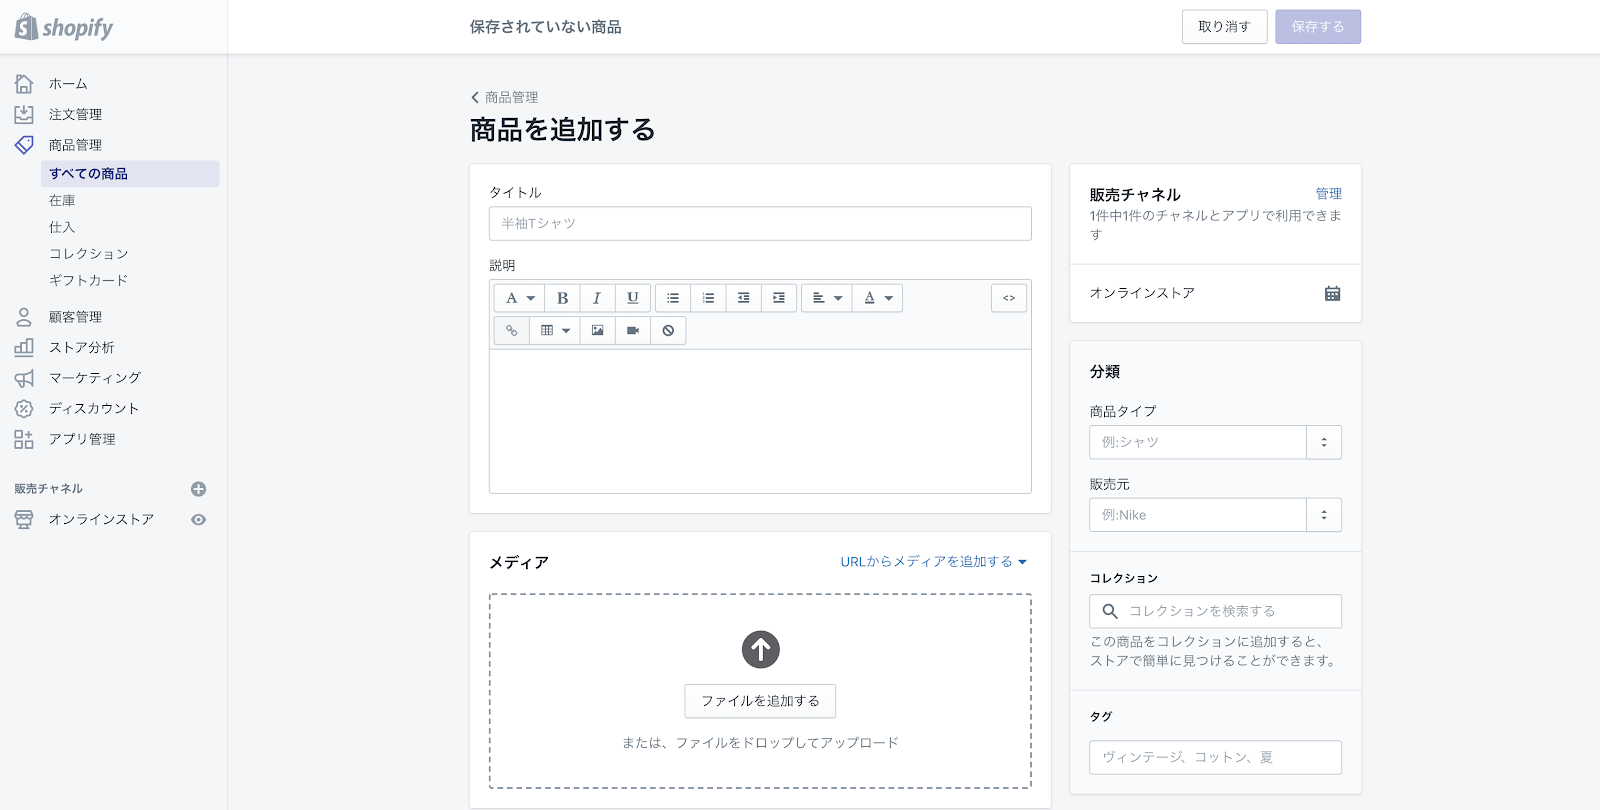1600x810 pixels.
Task: Click the Bold formatting icon
Action: 562,298
